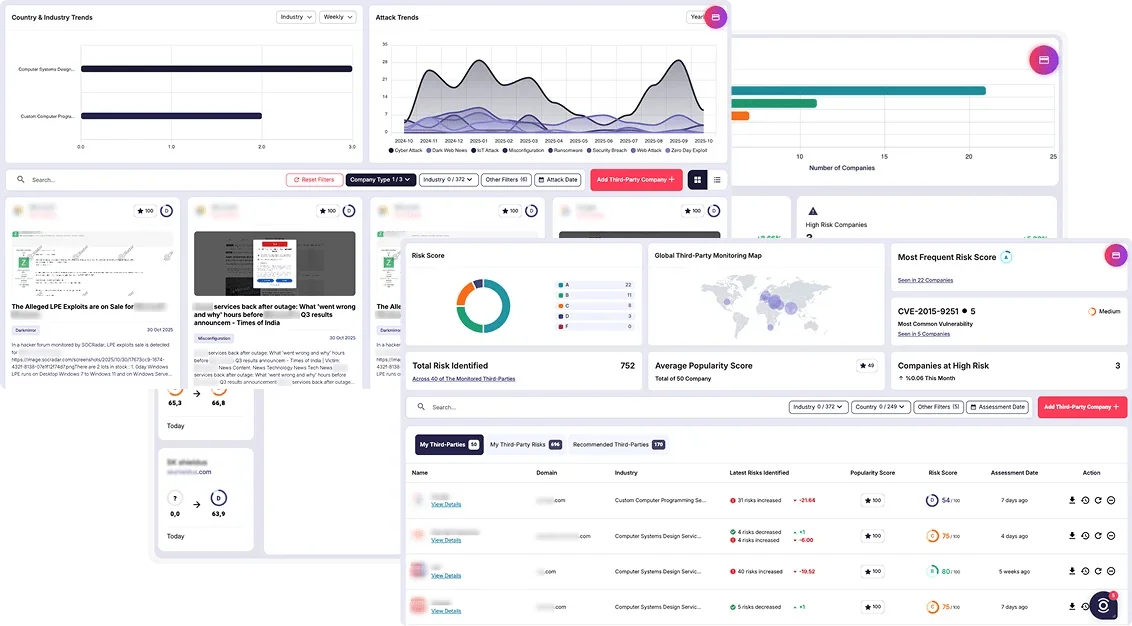Open the Assessment Date picker

point(998,407)
